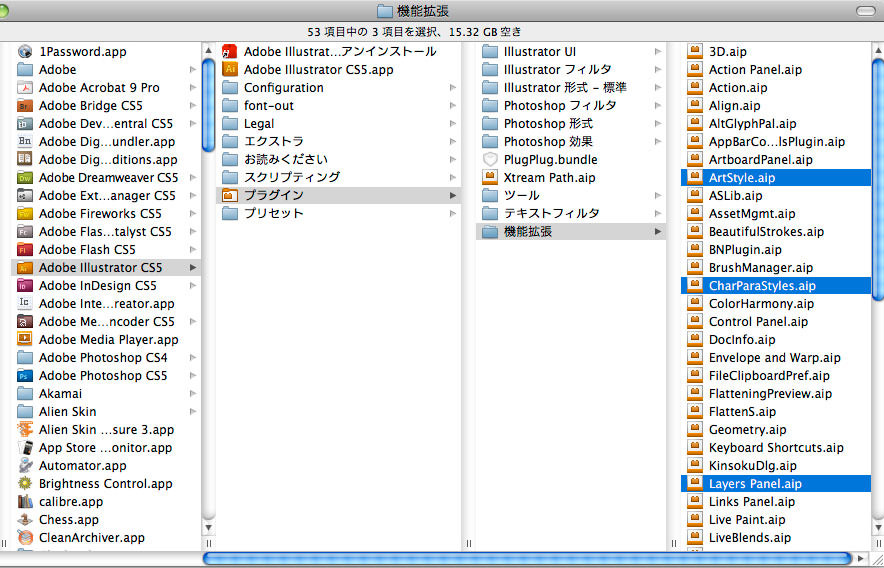Select Adobe Photoshop CS4 folder

coord(106,358)
